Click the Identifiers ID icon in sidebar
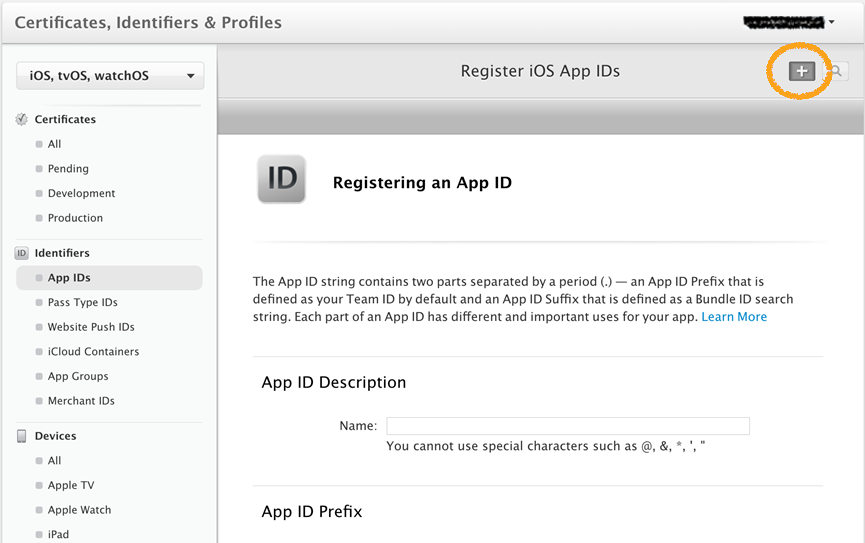Screen dimensions: 865x543 [x=22, y=254]
